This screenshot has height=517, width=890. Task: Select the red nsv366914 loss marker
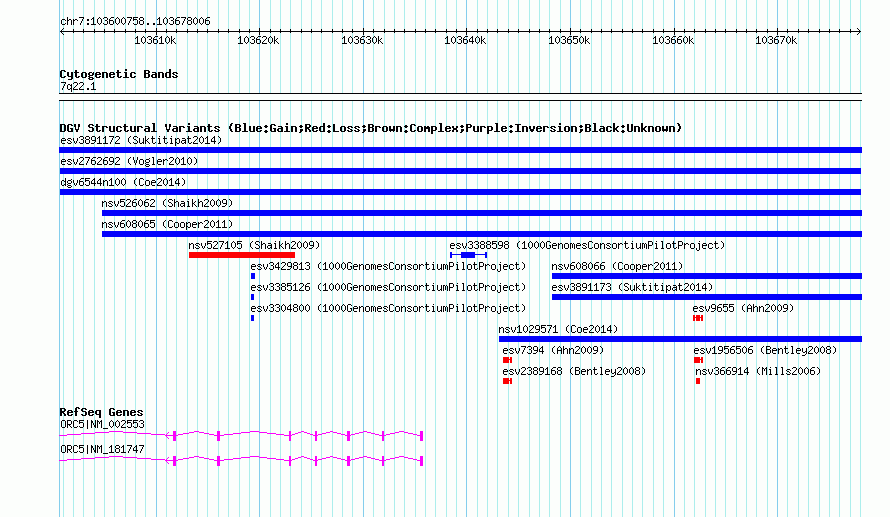pos(698,381)
